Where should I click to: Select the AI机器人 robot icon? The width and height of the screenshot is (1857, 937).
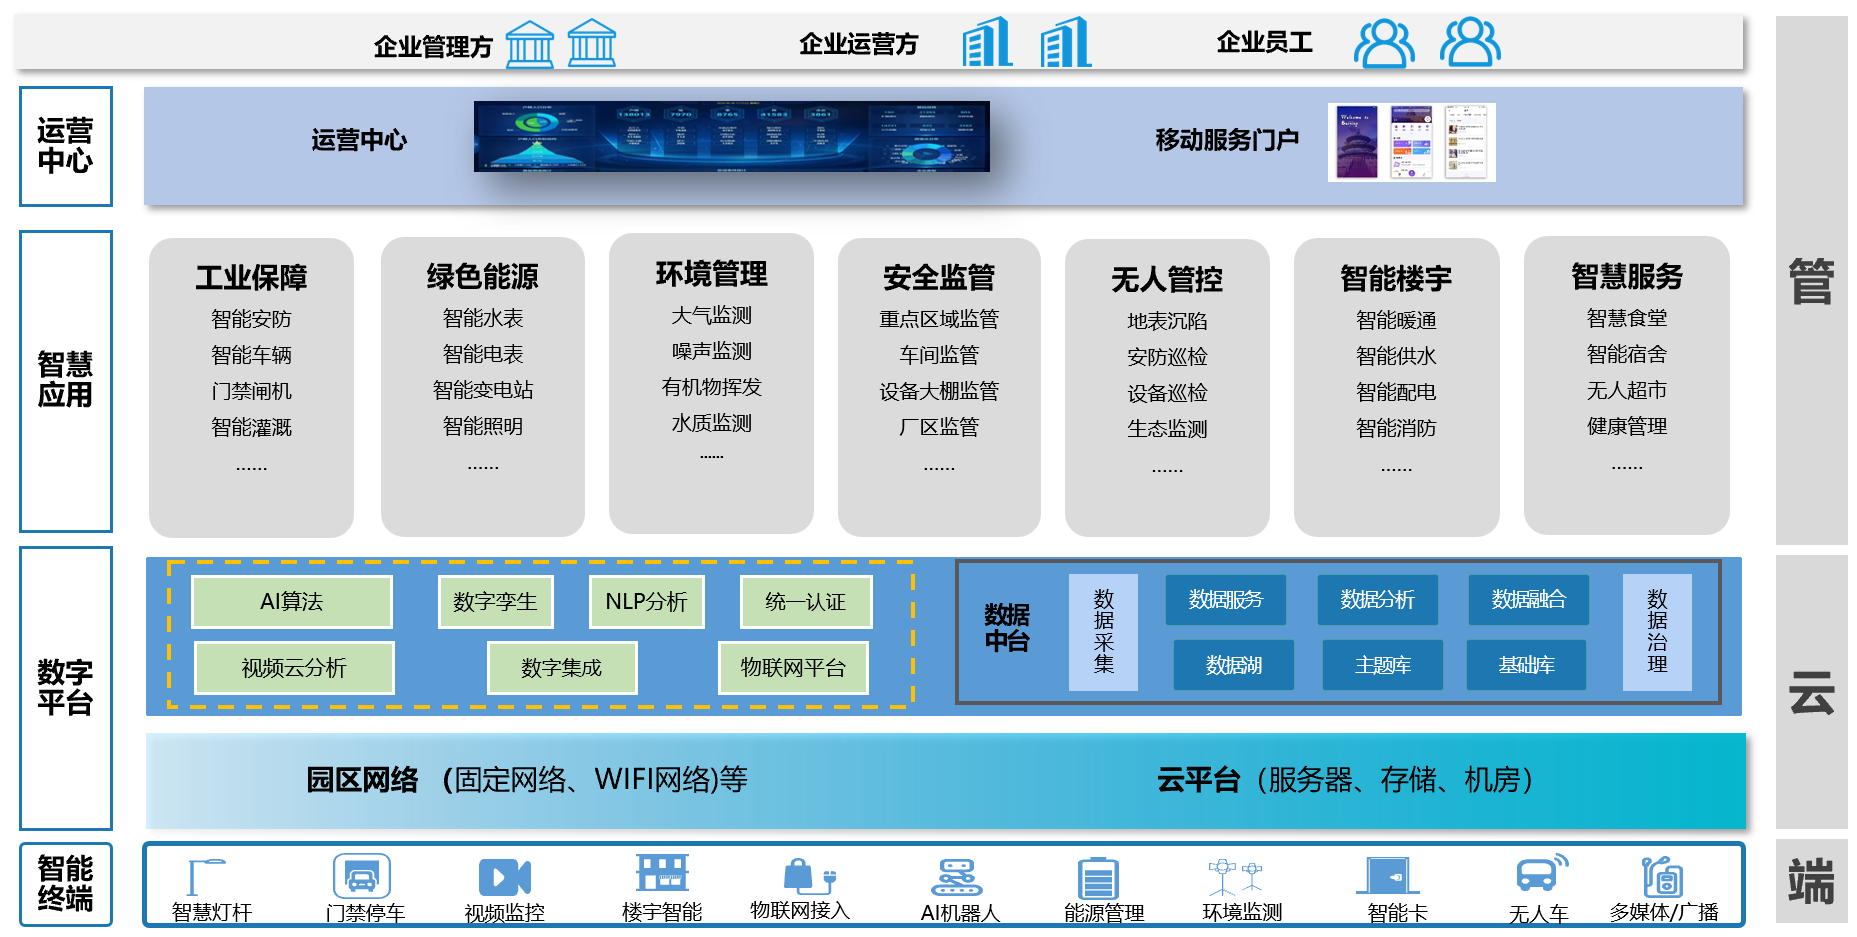[957, 877]
